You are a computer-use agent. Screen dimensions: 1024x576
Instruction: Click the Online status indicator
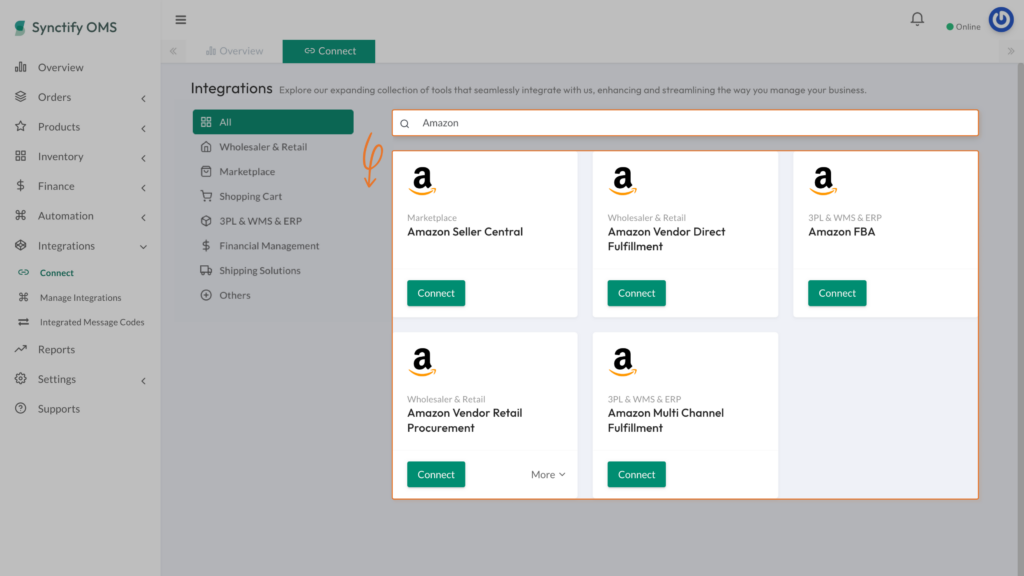(x=963, y=27)
